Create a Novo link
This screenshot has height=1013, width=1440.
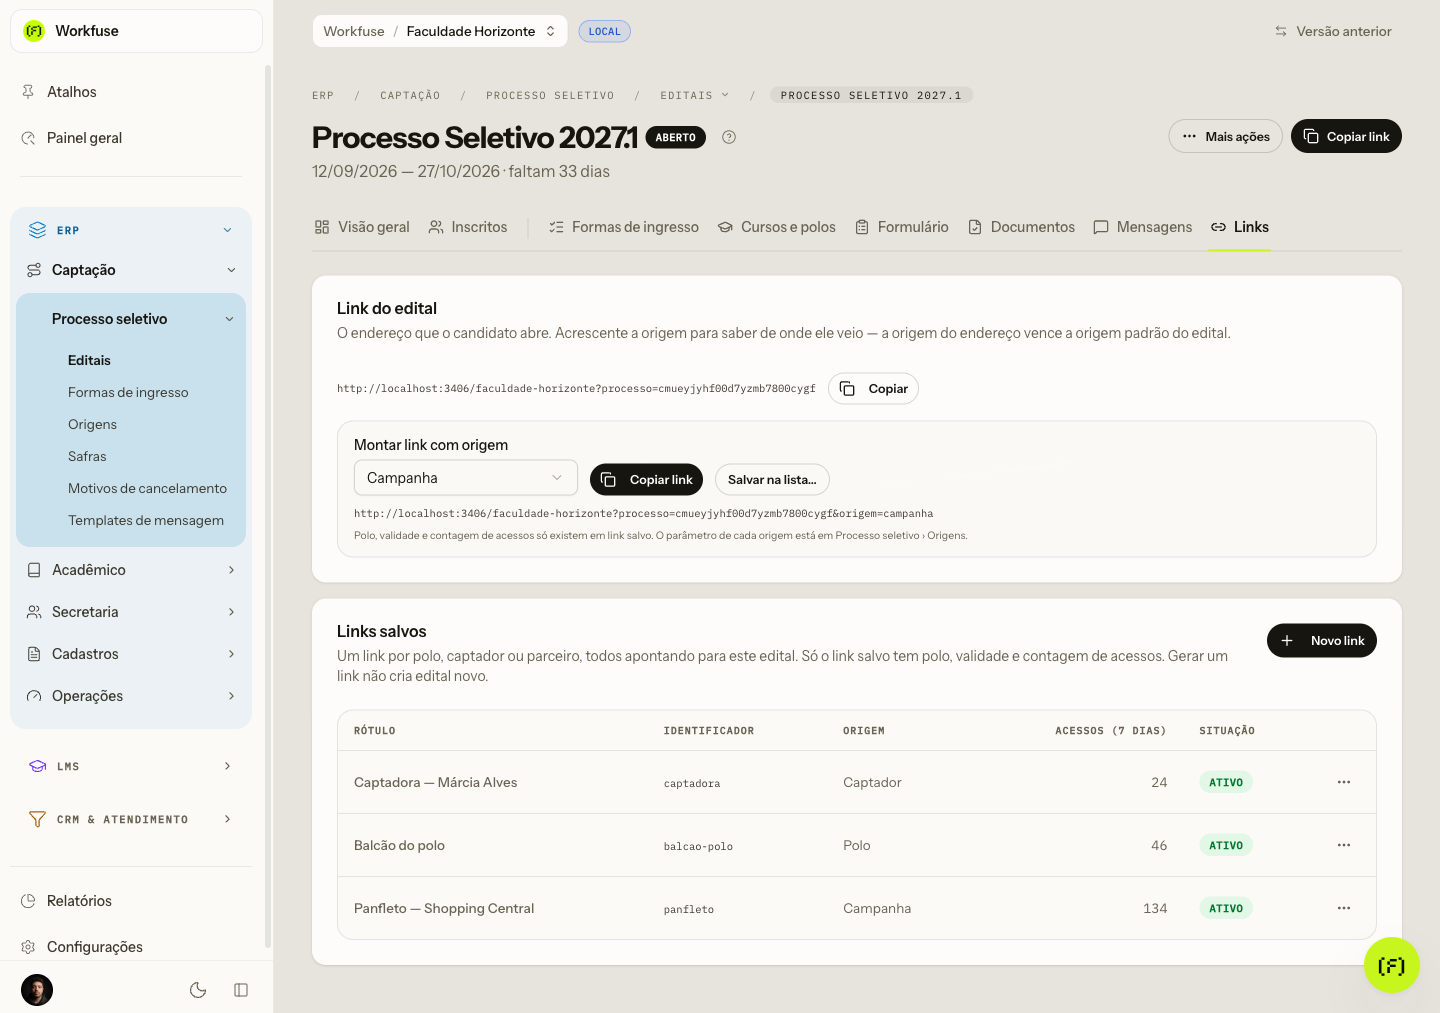tap(1321, 641)
